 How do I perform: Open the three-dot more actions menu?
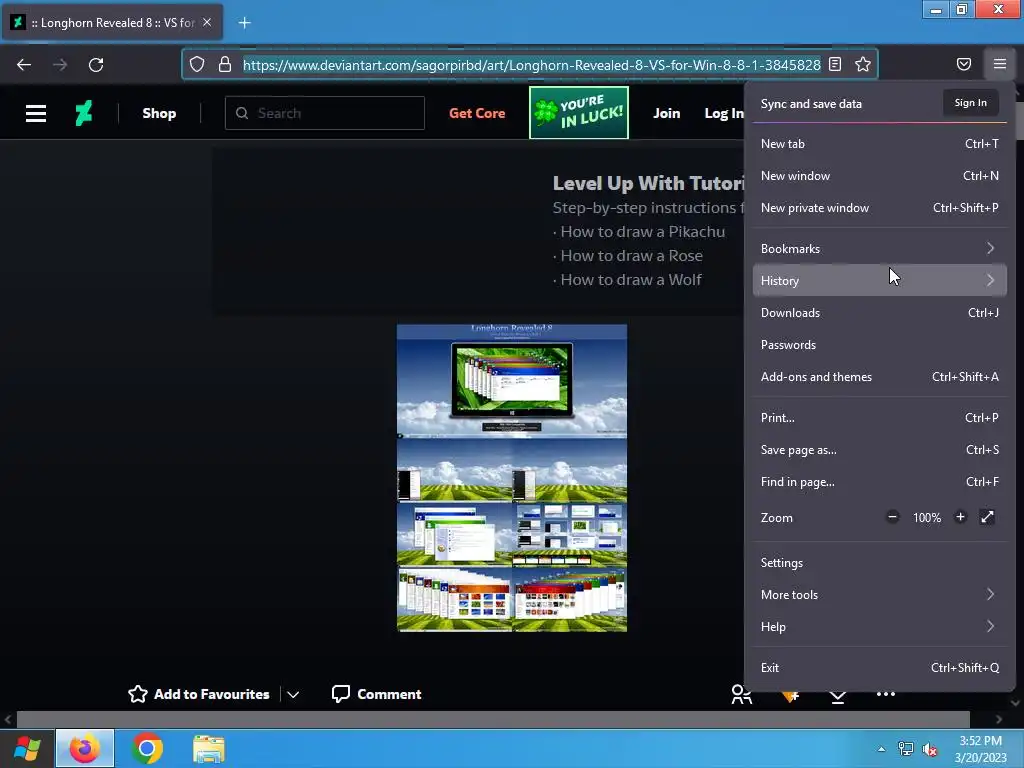coord(886,694)
